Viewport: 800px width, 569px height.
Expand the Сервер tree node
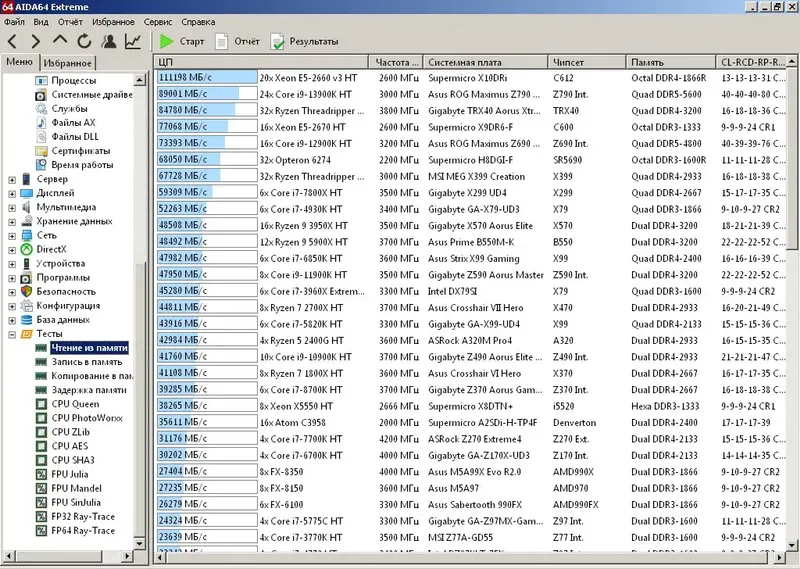tap(12, 180)
